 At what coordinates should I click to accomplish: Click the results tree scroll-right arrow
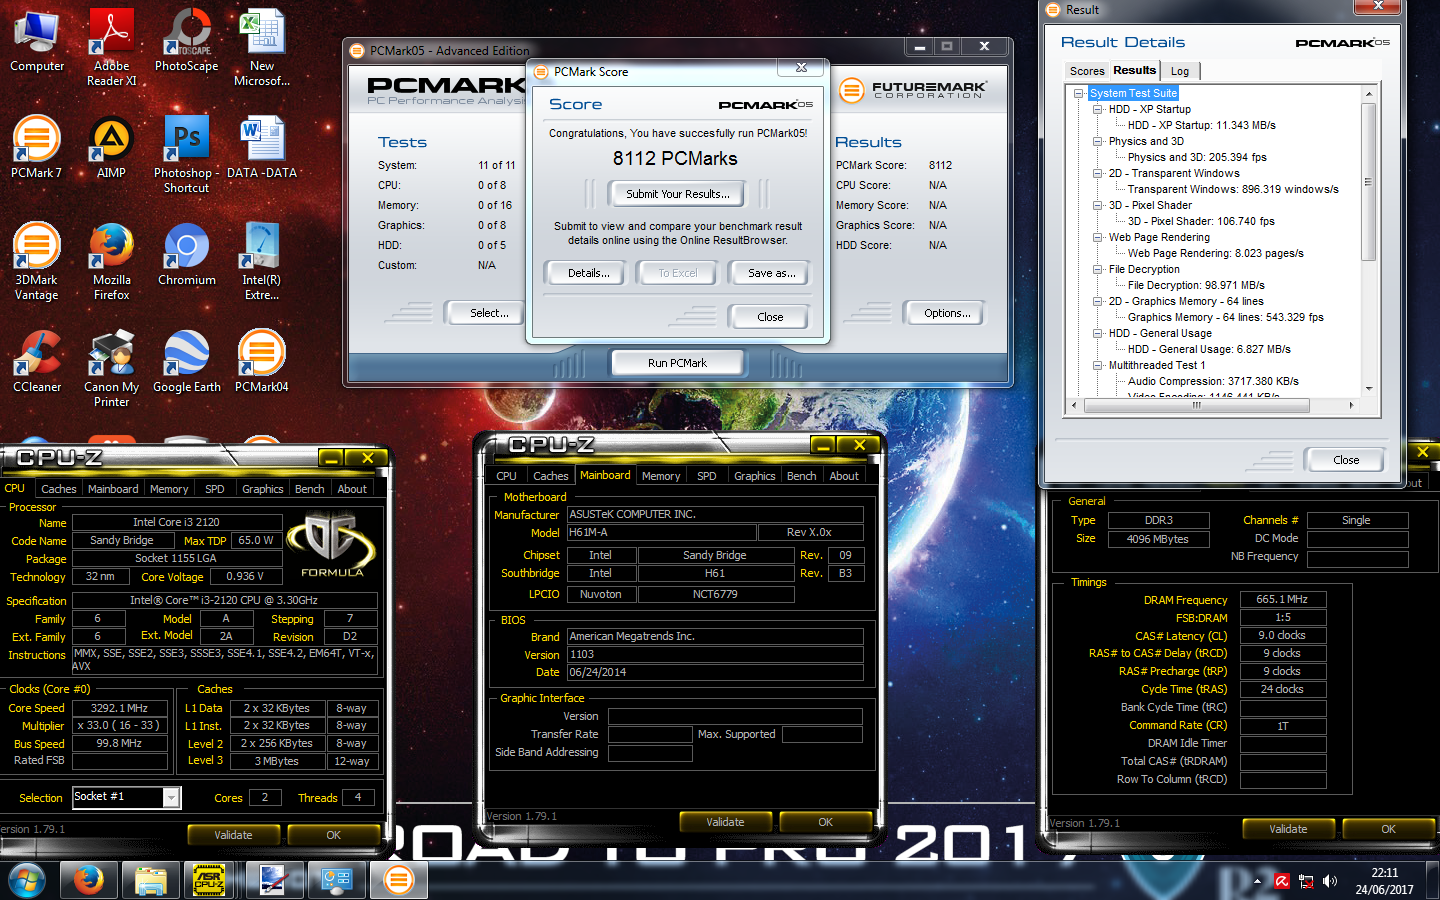pos(1351,405)
